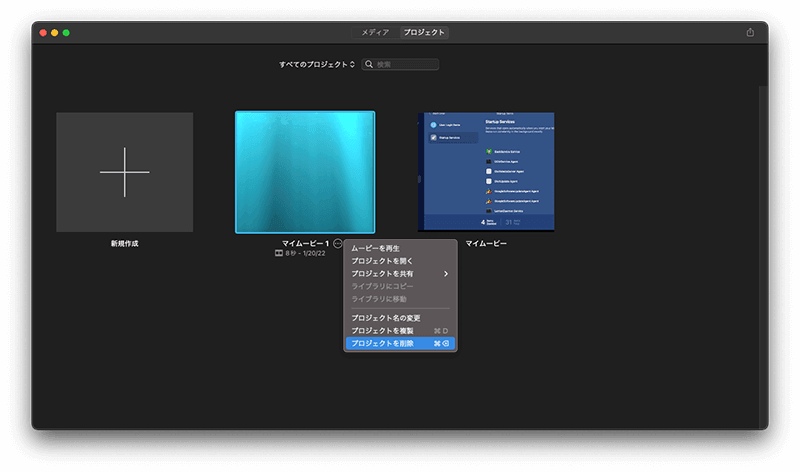Click the ellipsis icon beside マイムービー 1
Image resolution: width=800 pixels, height=472 pixels.
[x=338, y=243]
